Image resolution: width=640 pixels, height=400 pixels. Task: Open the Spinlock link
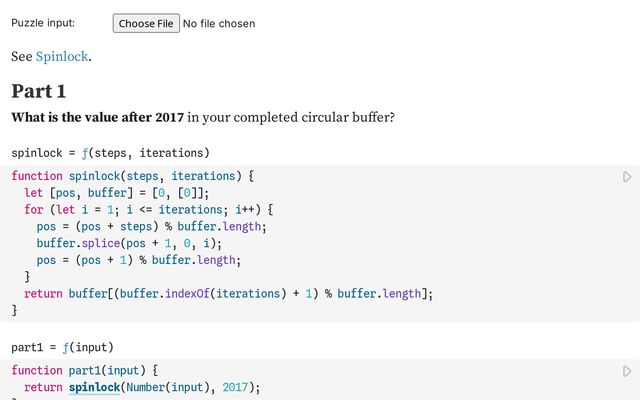(x=62, y=56)
